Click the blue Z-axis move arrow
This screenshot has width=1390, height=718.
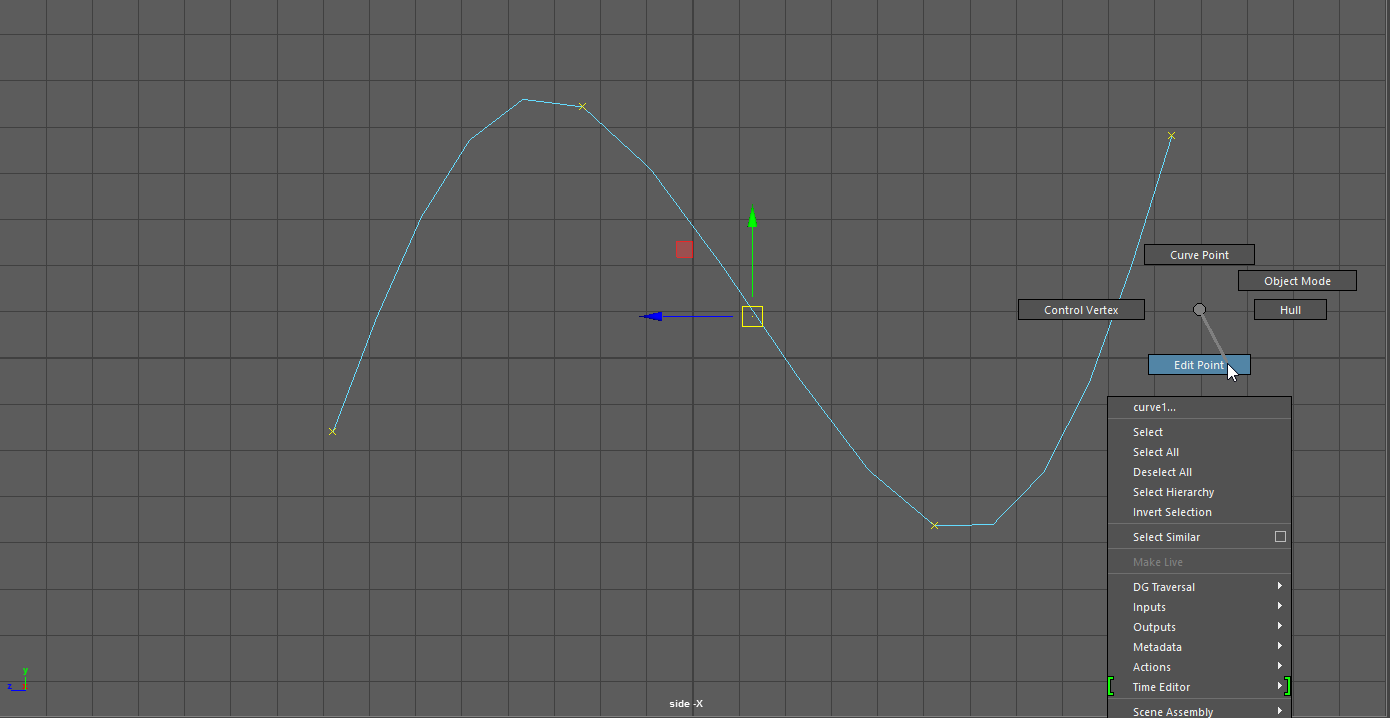point(652,317)
